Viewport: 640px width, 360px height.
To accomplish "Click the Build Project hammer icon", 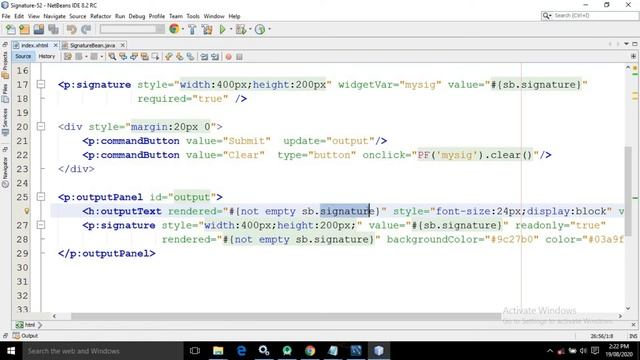I will pyautogui.click(x=192, y=29).
